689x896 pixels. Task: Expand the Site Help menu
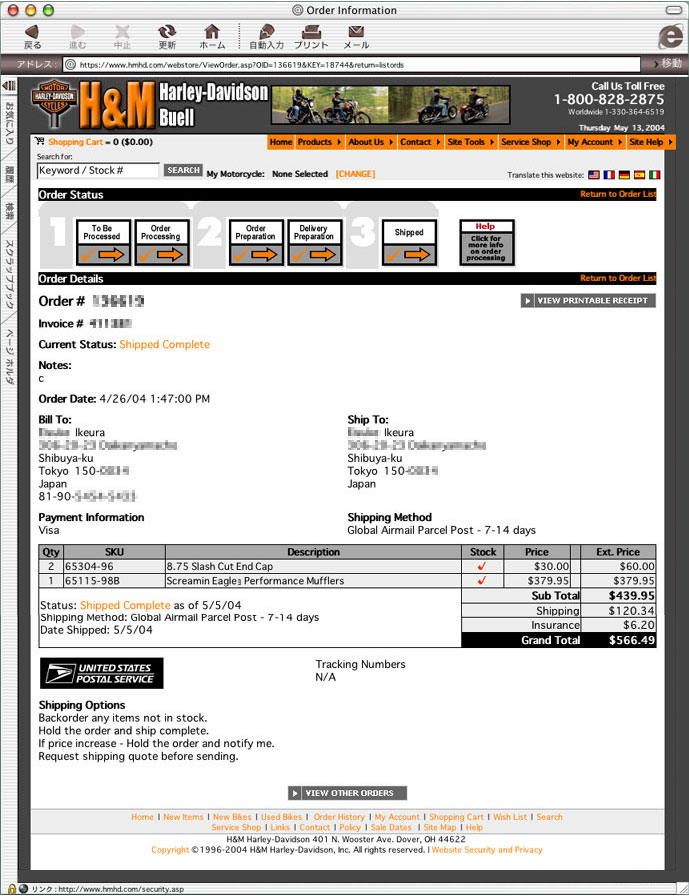[x=651, y=142]
